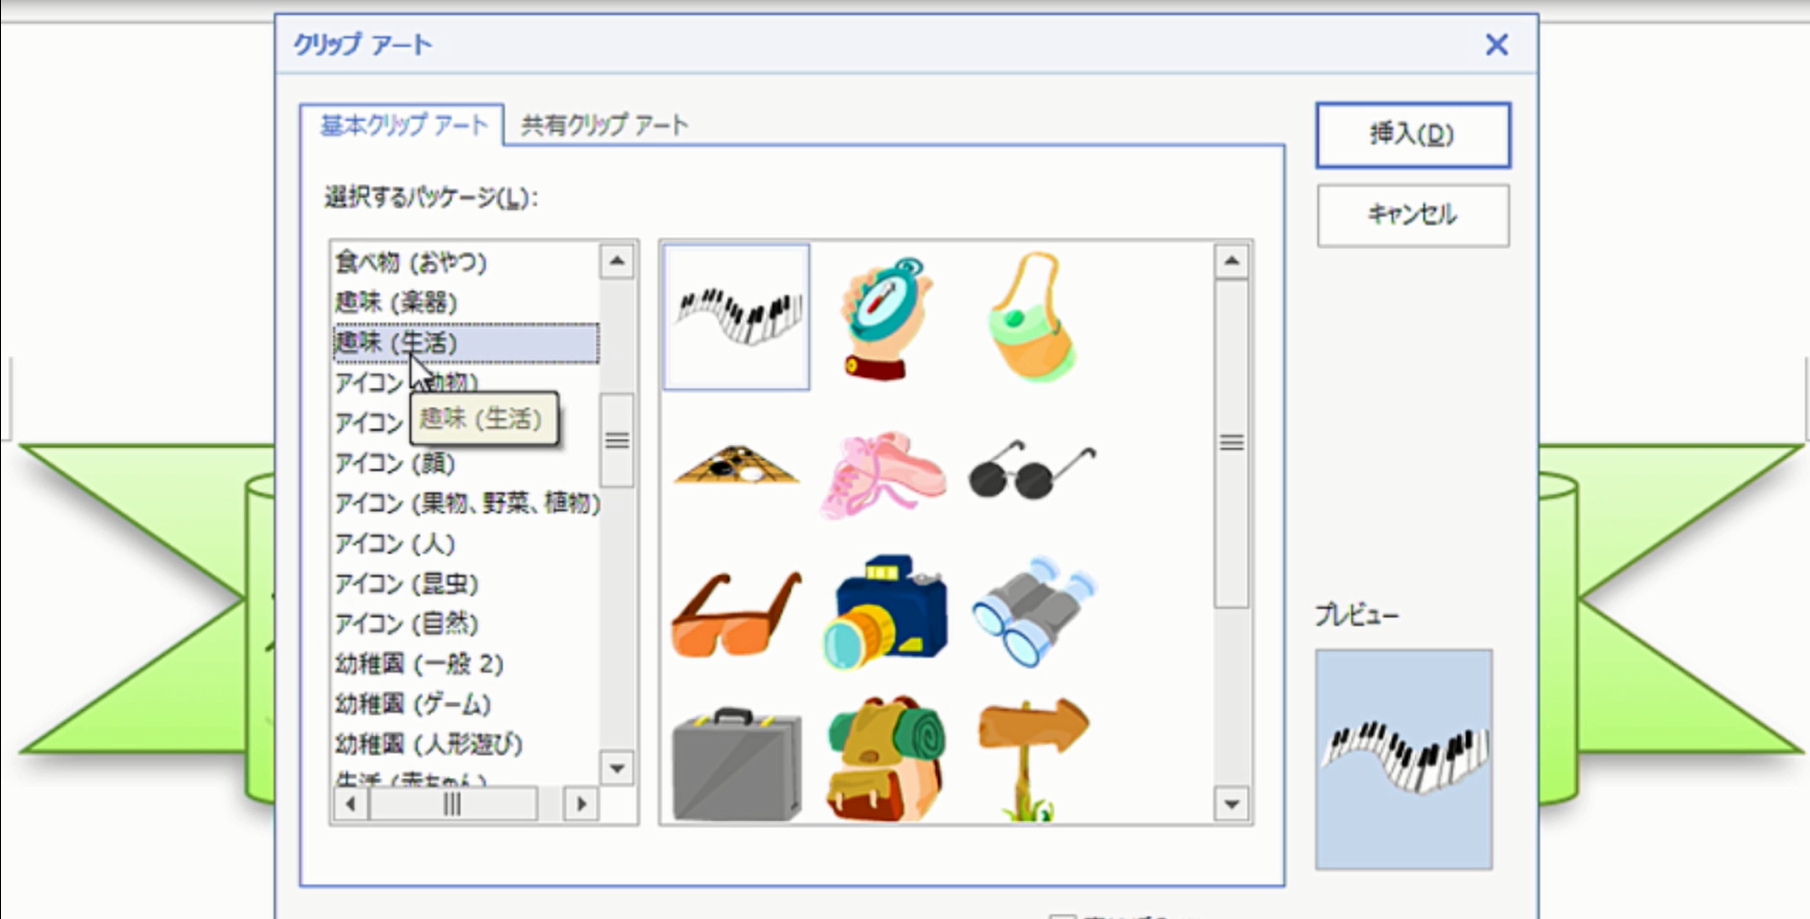The image size is (1810, 919).
Task: Select the black round sunglasses clip art
Action: pos(1030,470)
